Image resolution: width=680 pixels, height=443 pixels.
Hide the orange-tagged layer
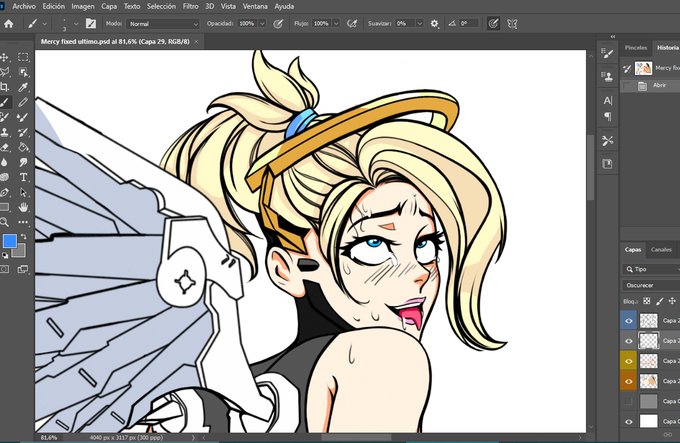[628, 381]
